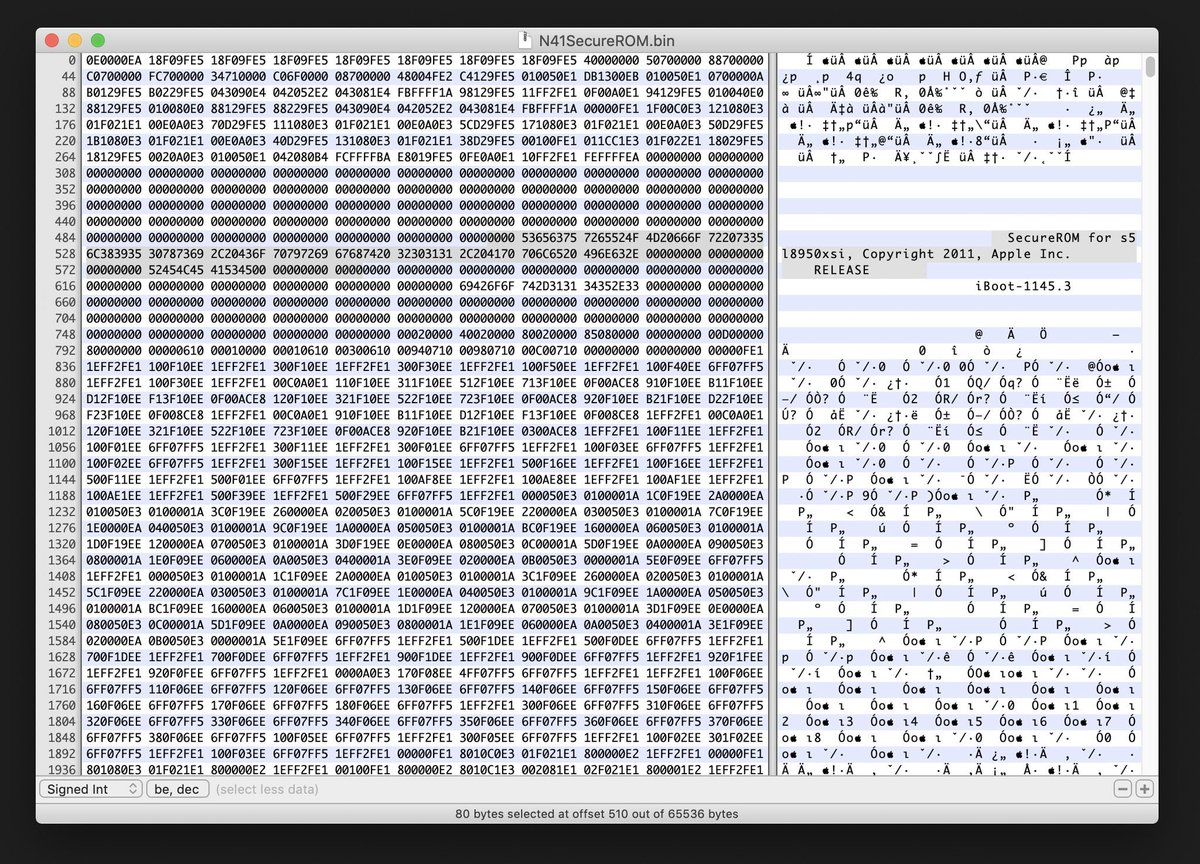The width and height of the screenshot is (1200, 864).
Task: Click hex group 1B1080E3 at start of row 220
Action: click(x=115, y=141)
